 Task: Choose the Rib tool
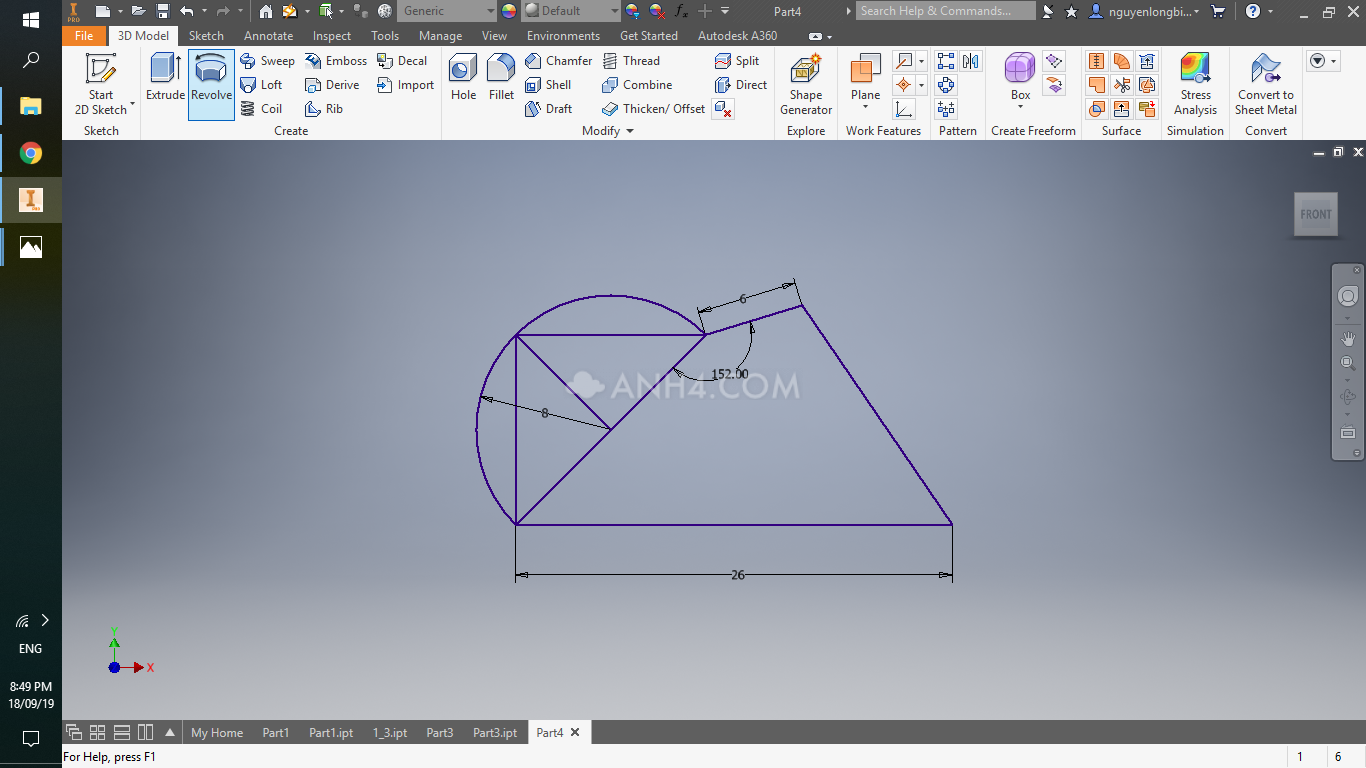324,109
